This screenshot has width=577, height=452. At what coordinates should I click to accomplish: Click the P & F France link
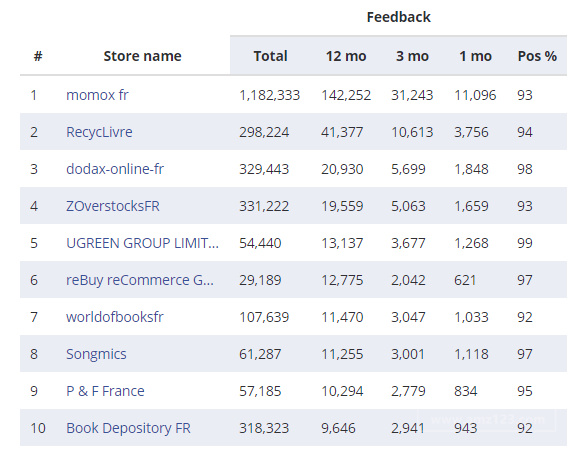(105, 391)
